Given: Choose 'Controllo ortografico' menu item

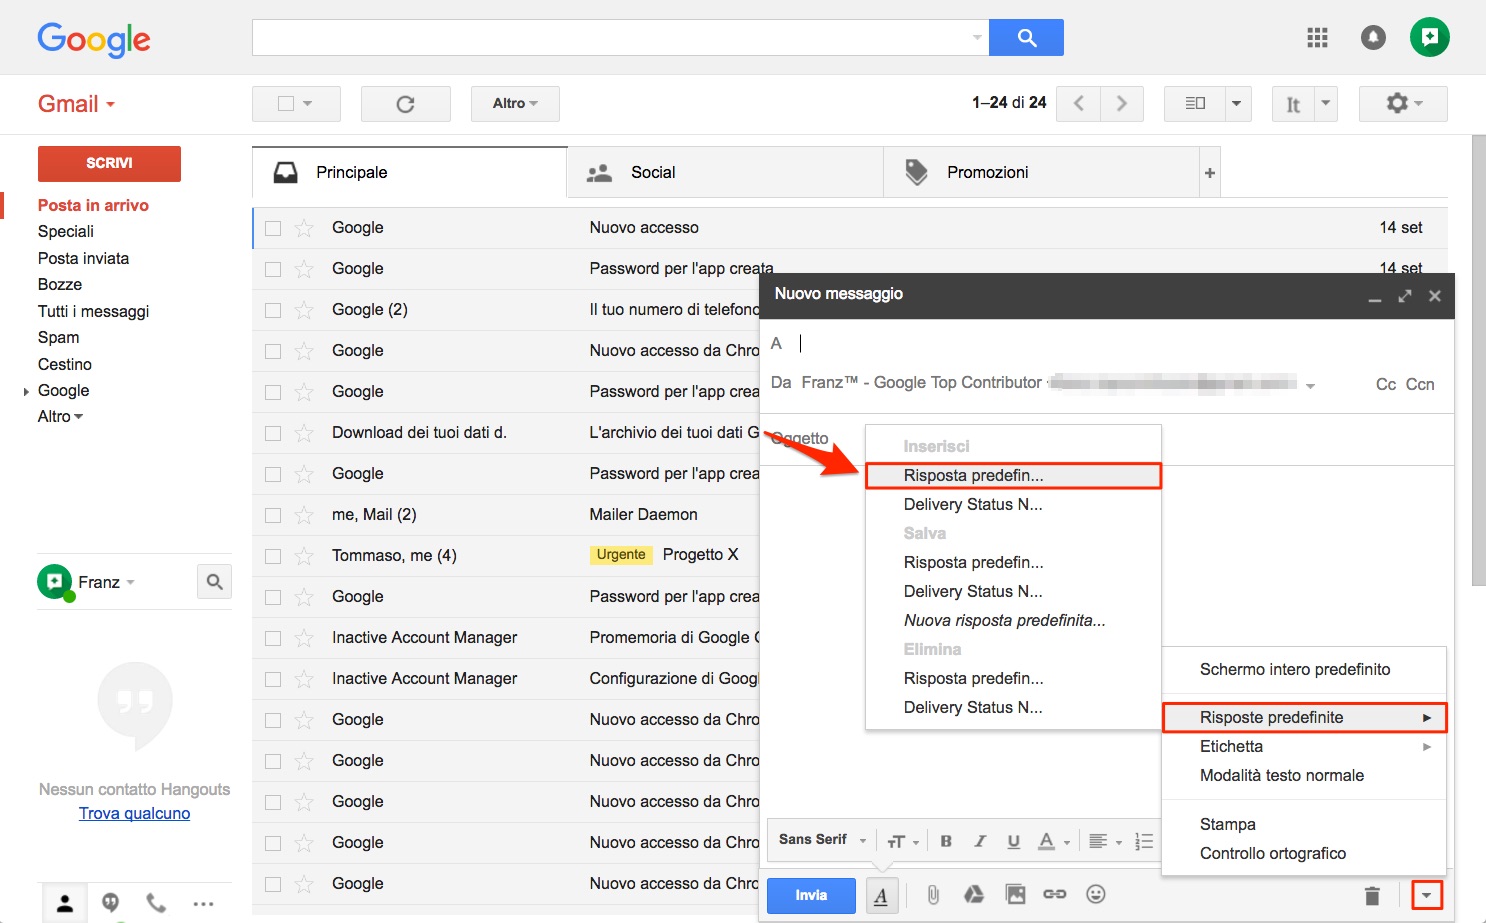Looking at the screenshot, I should [x=1304, y=854].
